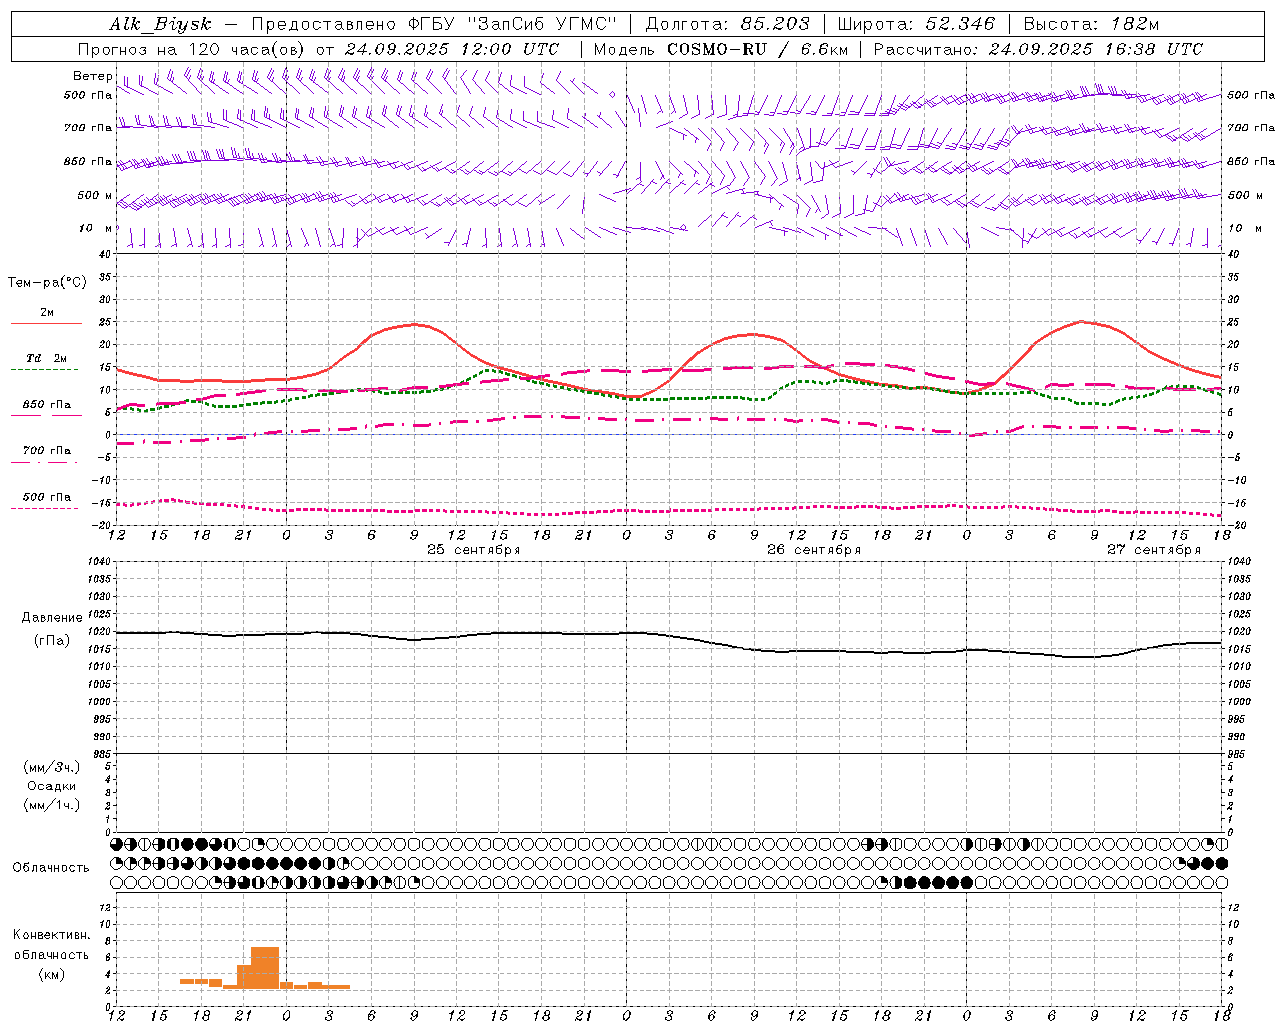Image resolution: width=1280 pixels, height=1024 pixels.
Task: Click the model label 'COSMO-RU / 6.6км'
Action: click(757, 49)
